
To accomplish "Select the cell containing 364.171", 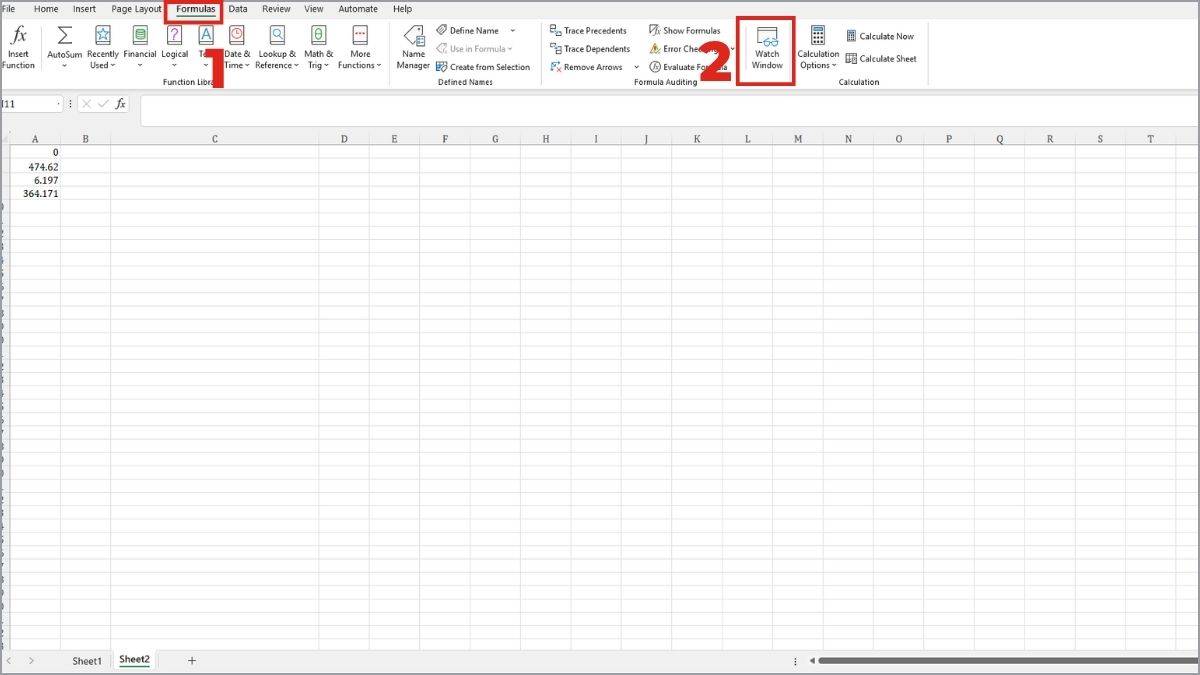I will pos(35,194).
